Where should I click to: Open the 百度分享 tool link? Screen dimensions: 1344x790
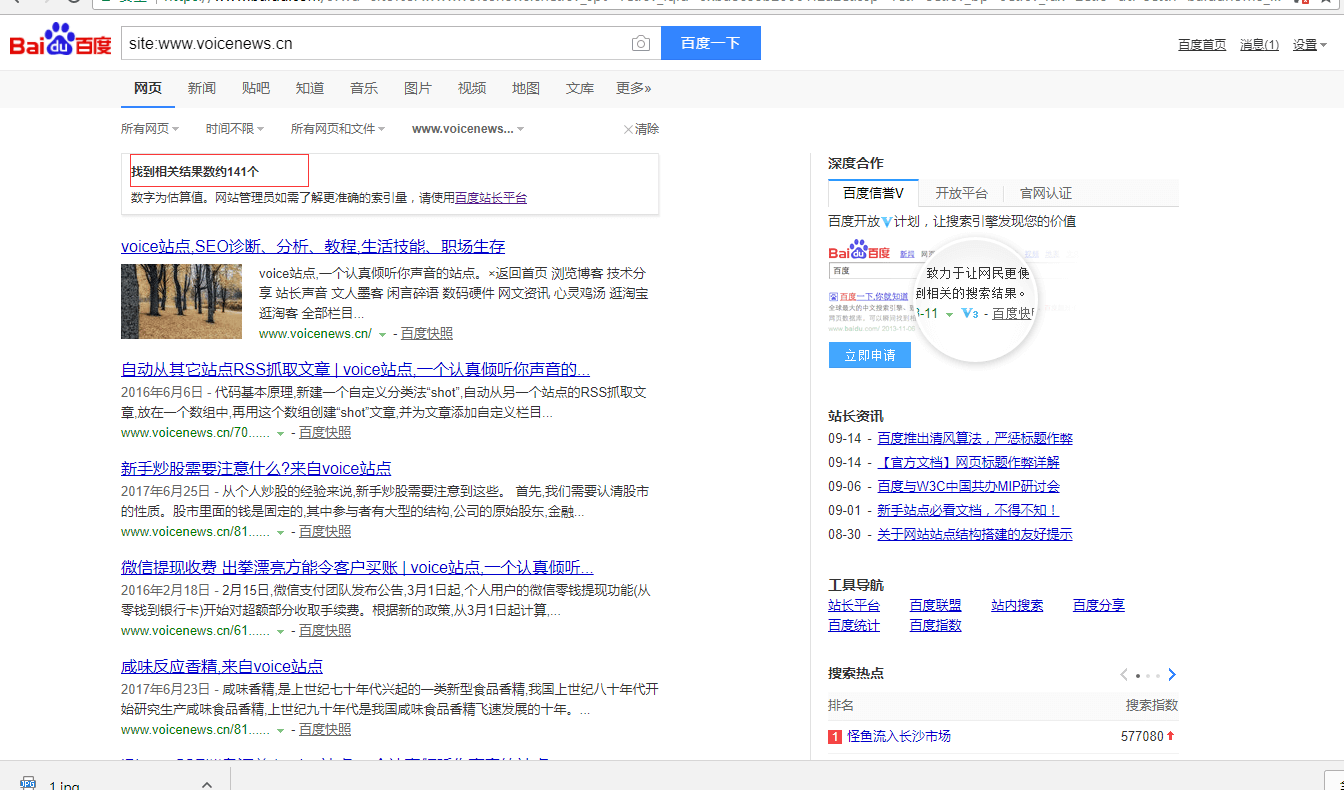[x=1099, y=605]
